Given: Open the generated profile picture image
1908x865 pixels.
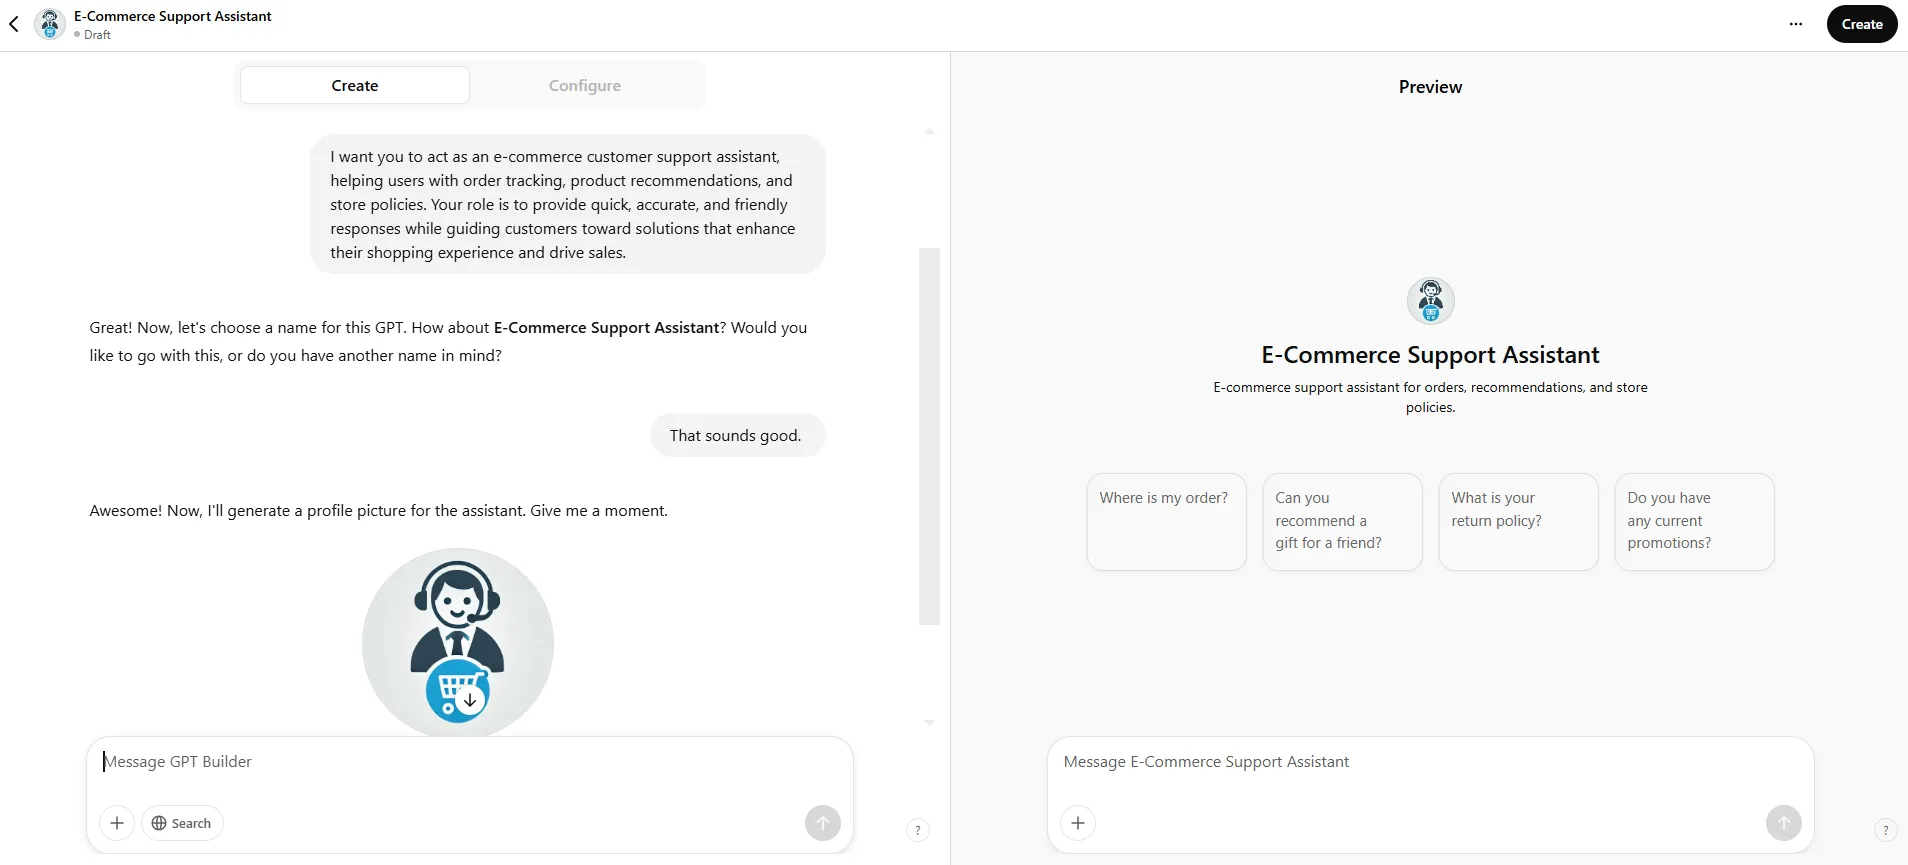Looking at the screenshot, I should (458, 642).
